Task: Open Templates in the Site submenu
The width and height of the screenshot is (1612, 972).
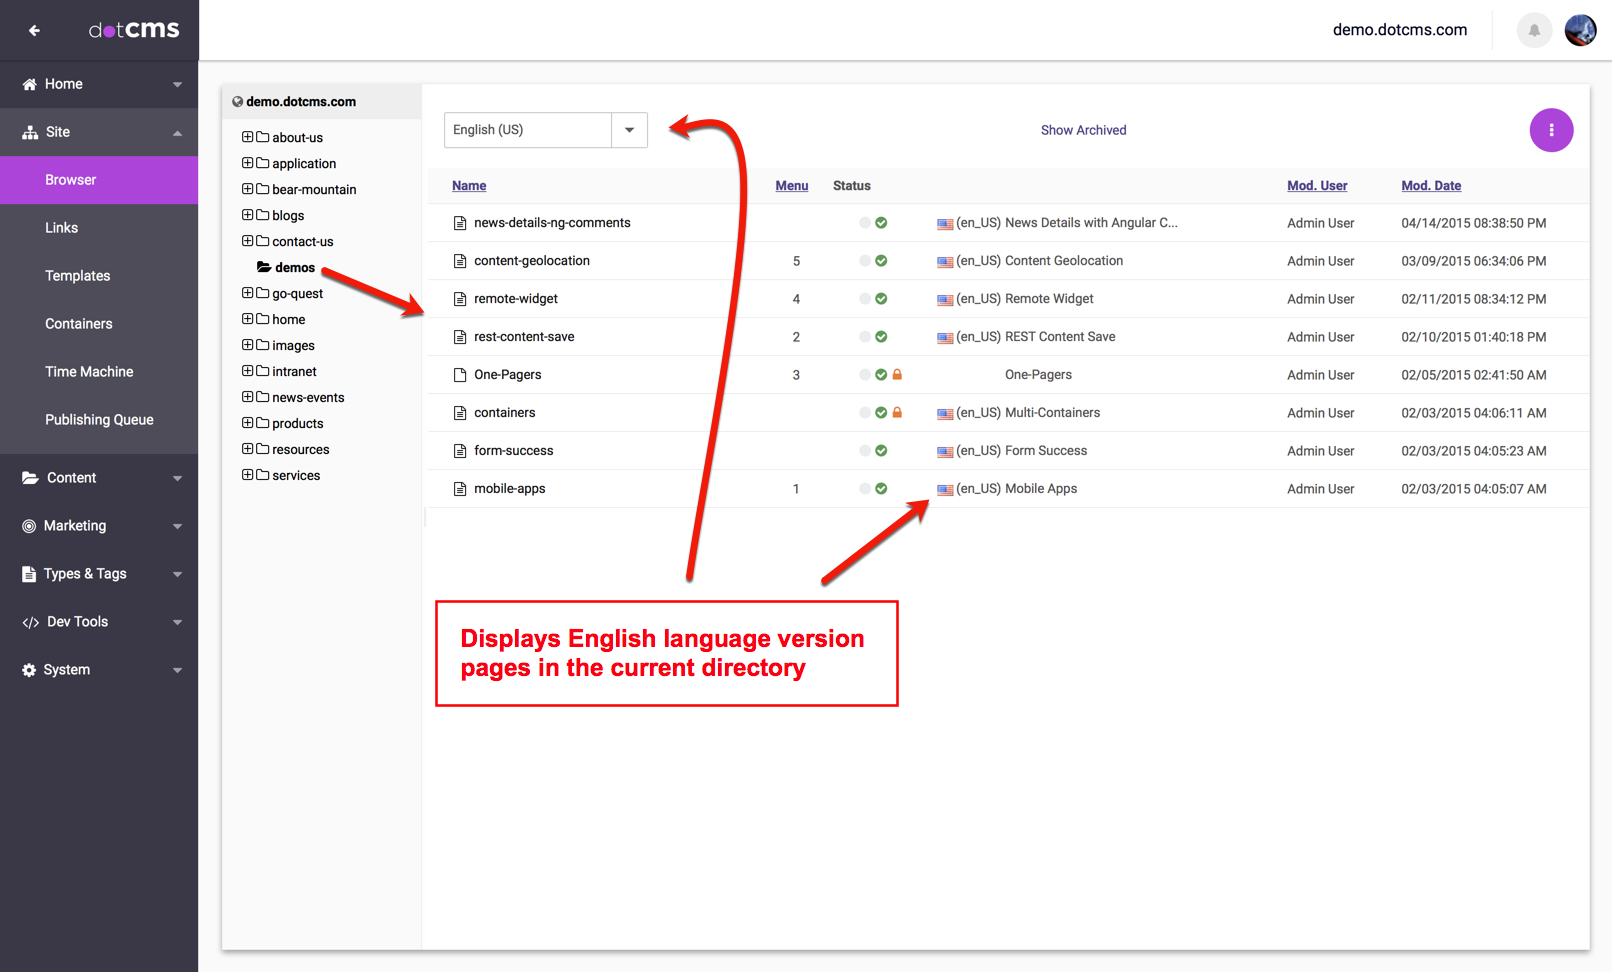Action: pos(78,276)
